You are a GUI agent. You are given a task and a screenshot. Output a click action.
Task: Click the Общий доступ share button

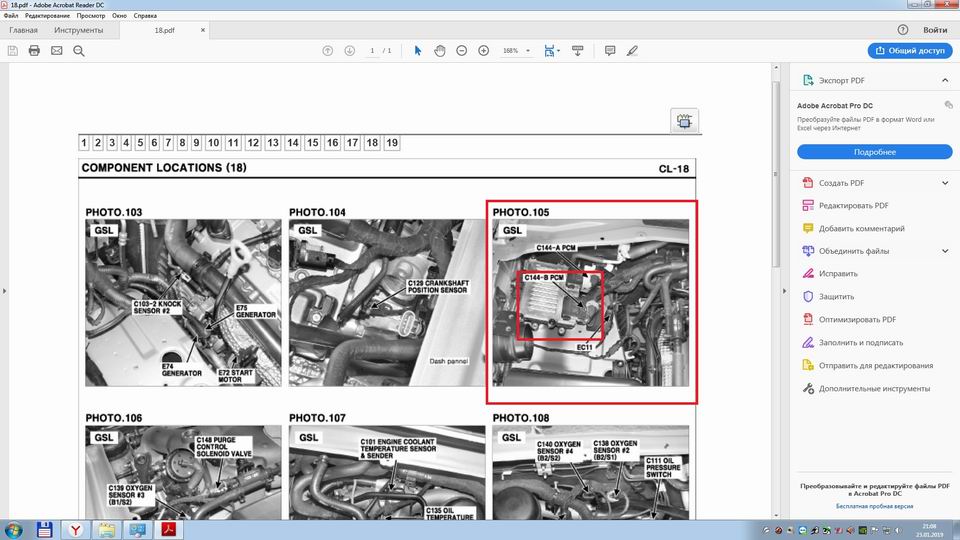coord(910,50)
